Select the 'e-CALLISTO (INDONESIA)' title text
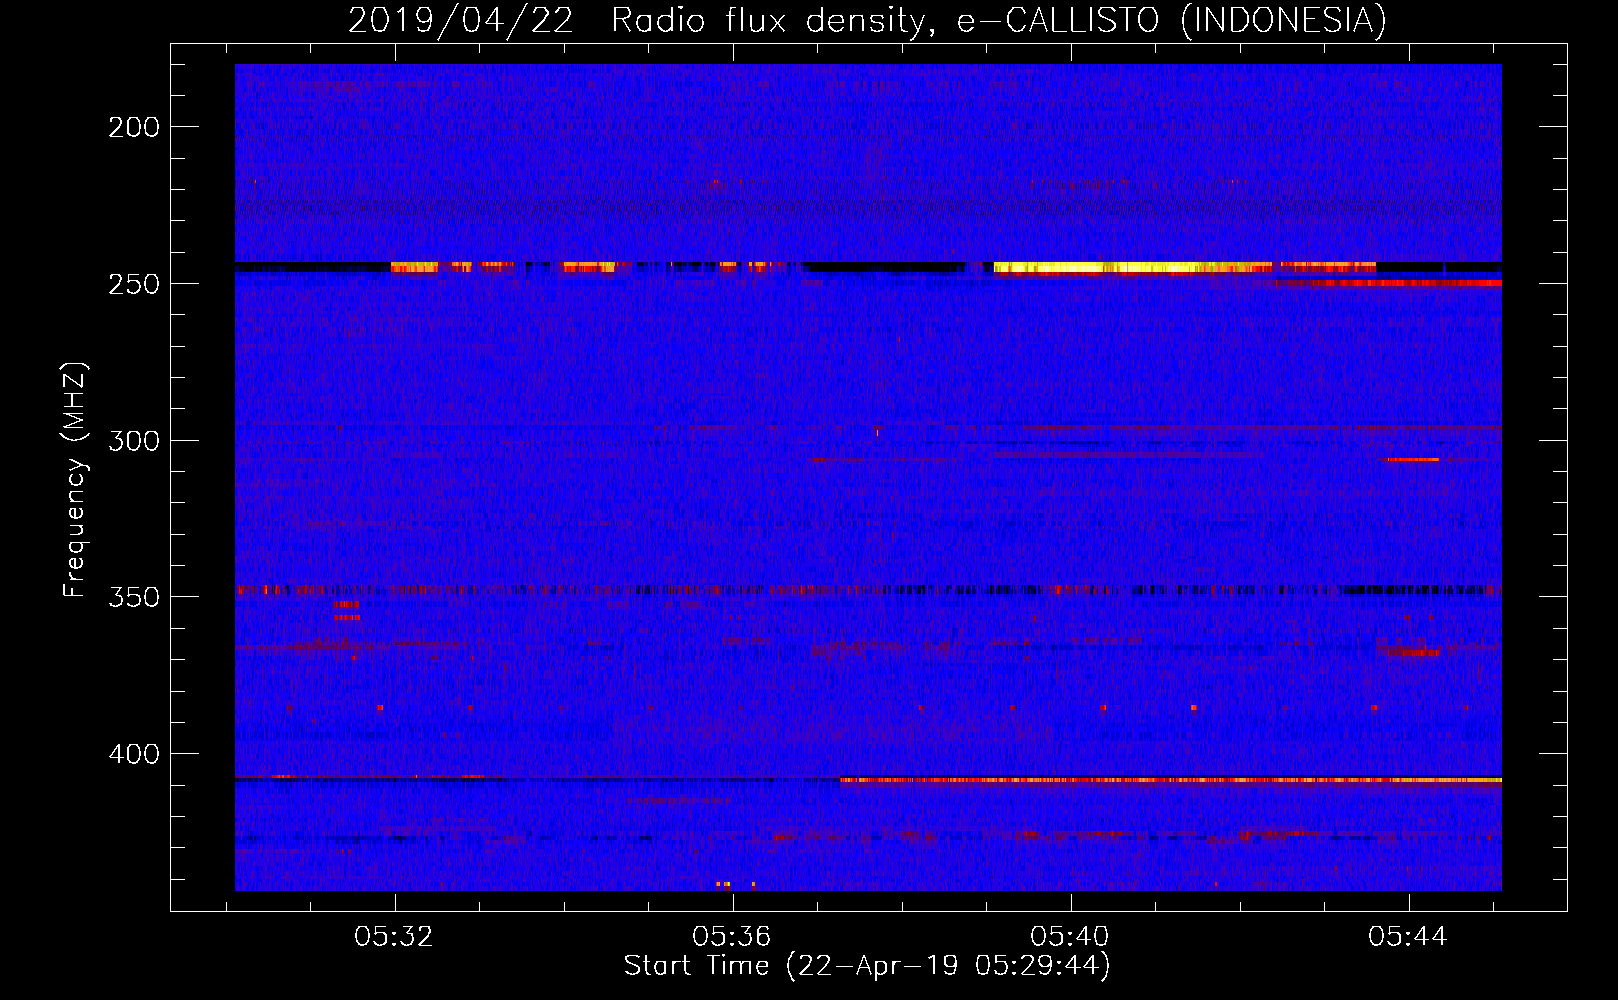Viewport: 1618px width, 1000px height. 1172,19
